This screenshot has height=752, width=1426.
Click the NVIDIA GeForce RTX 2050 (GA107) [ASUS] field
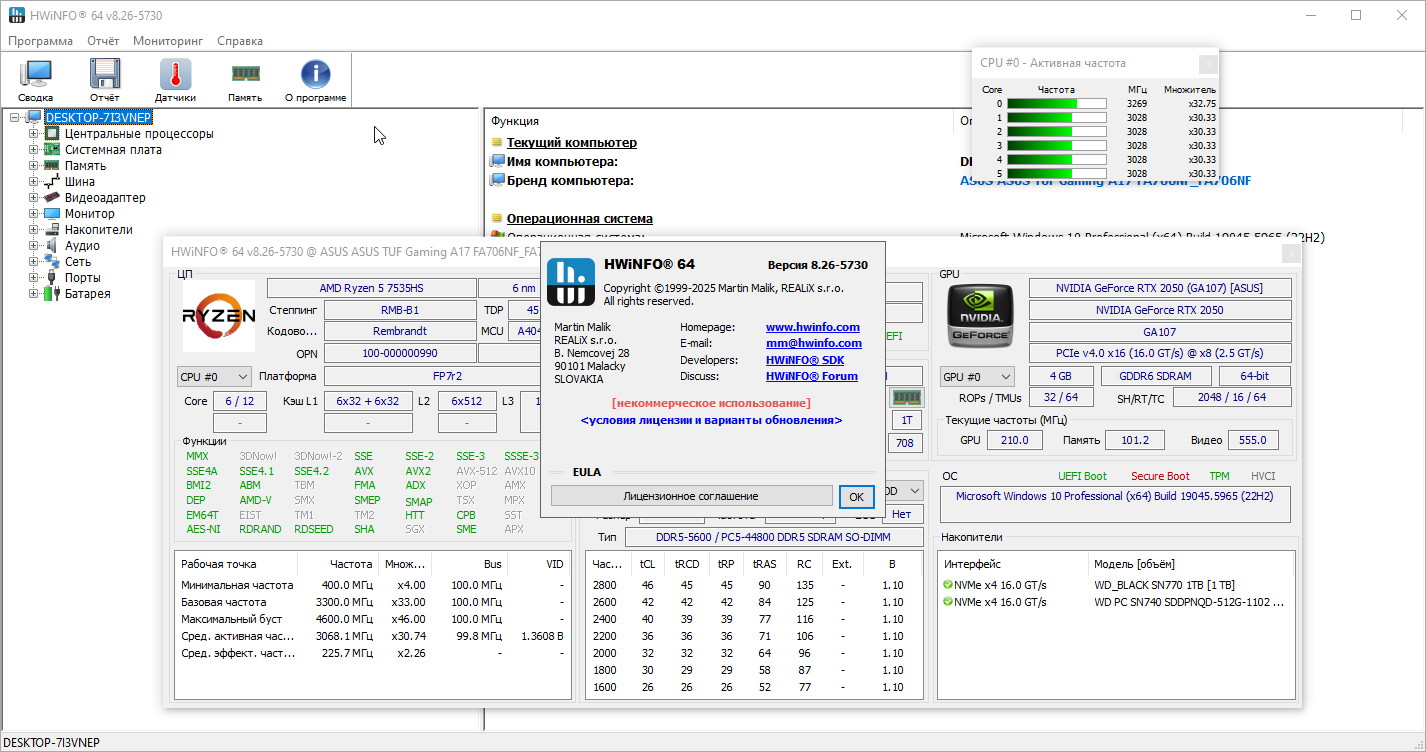click(1160, 288)
